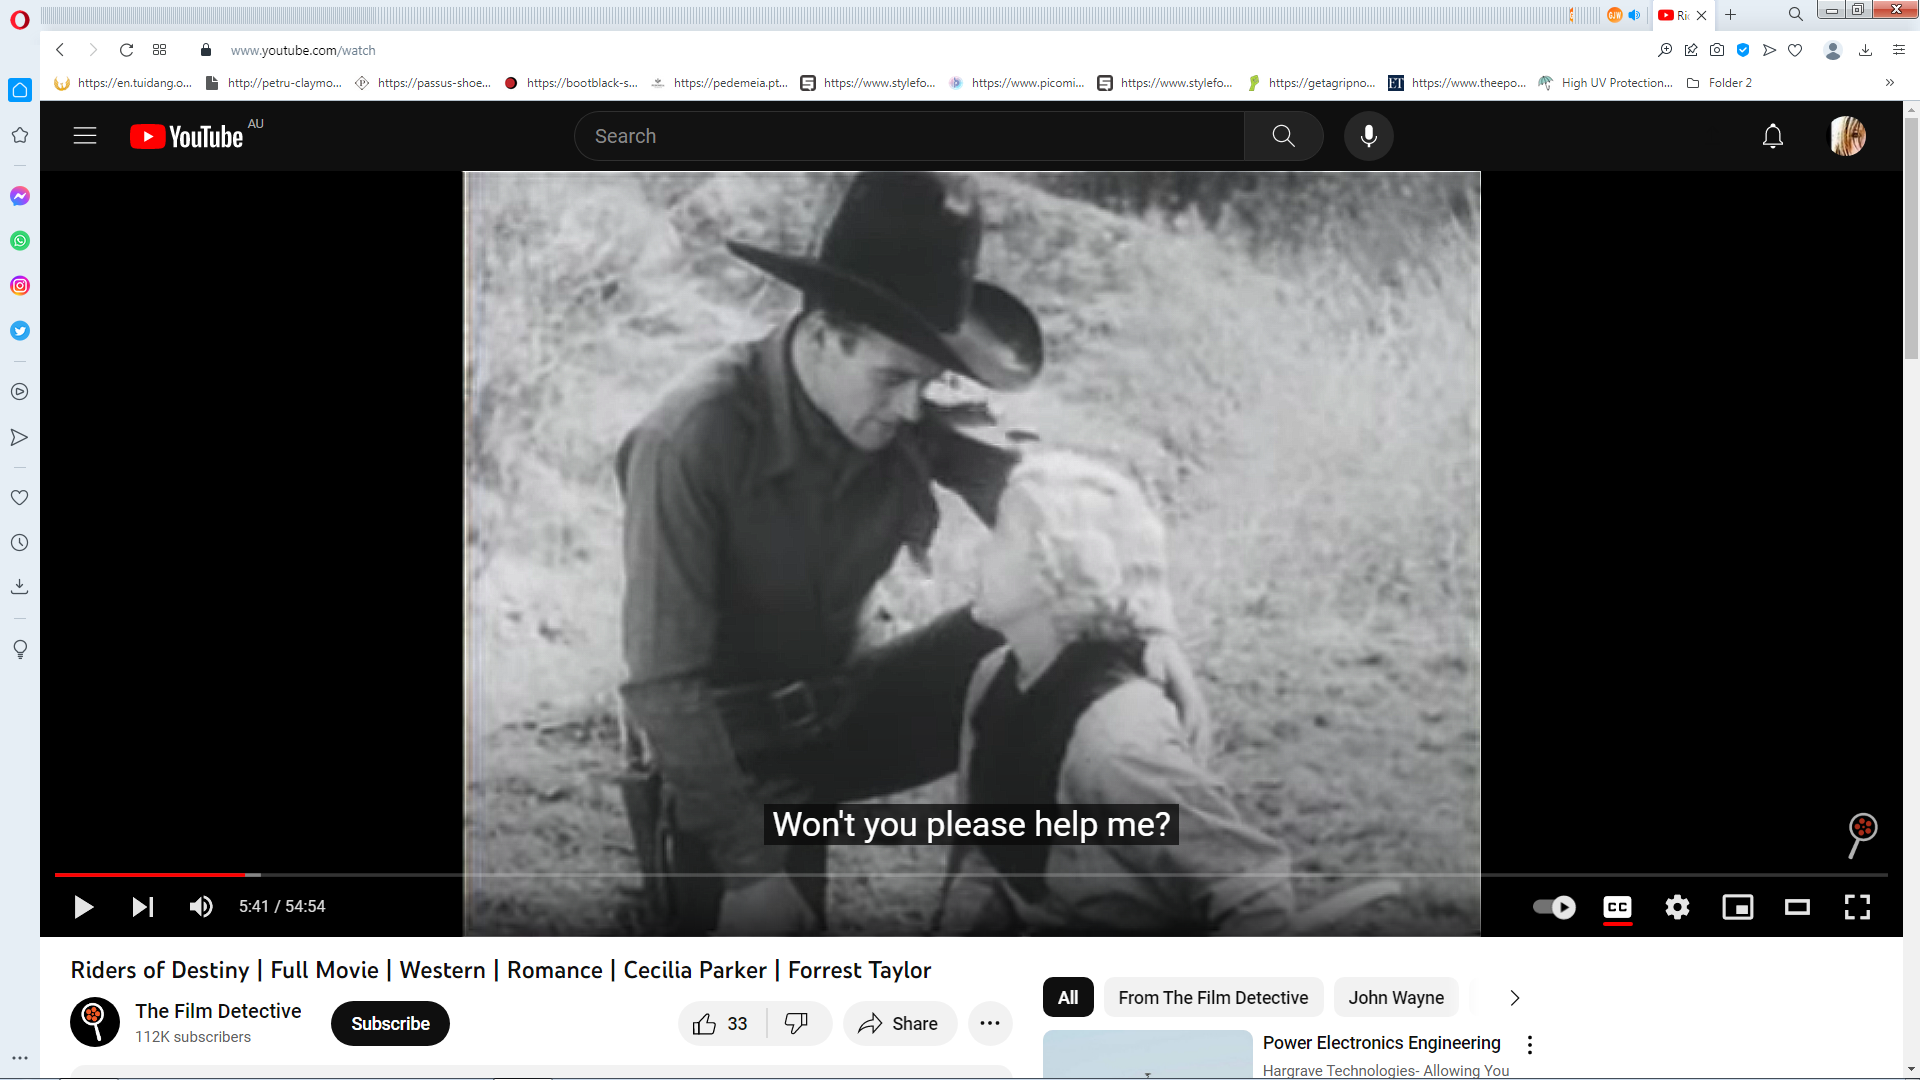Toggle autoplay switch off
The image size is (1920, 1080).
click(1554, 907)
